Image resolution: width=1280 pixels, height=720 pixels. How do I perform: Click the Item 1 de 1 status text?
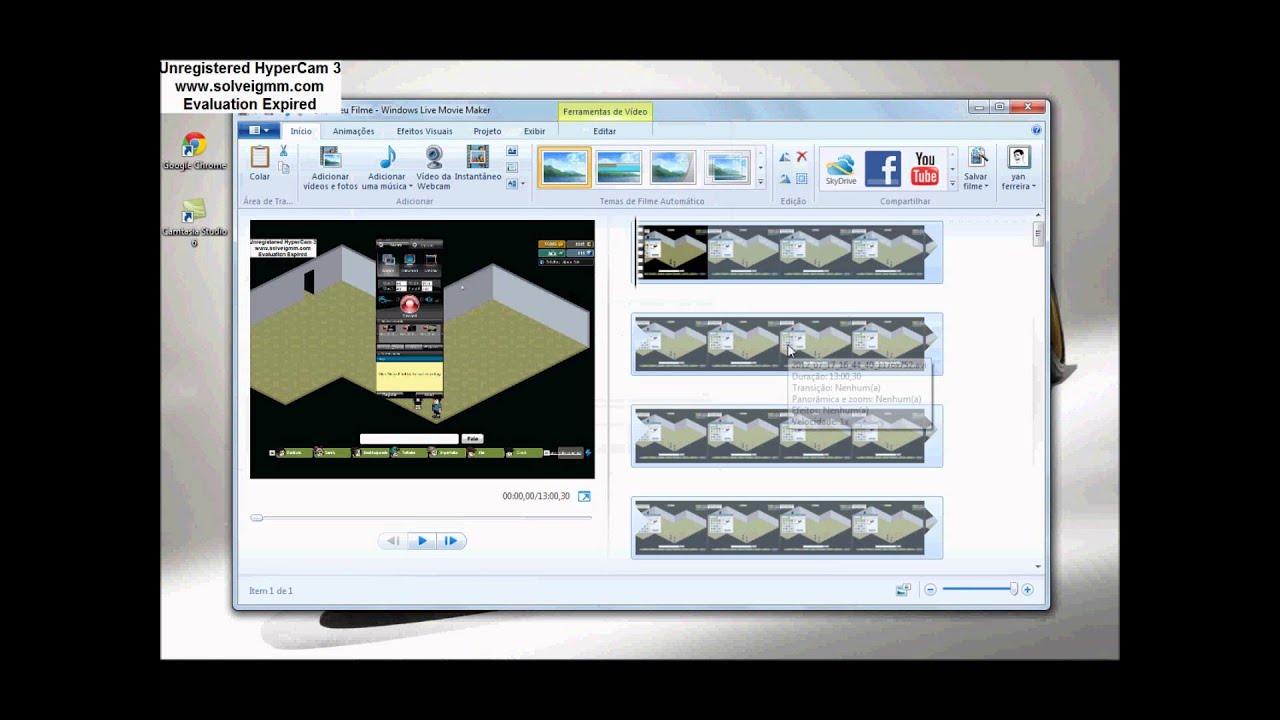tap(271, 591)
